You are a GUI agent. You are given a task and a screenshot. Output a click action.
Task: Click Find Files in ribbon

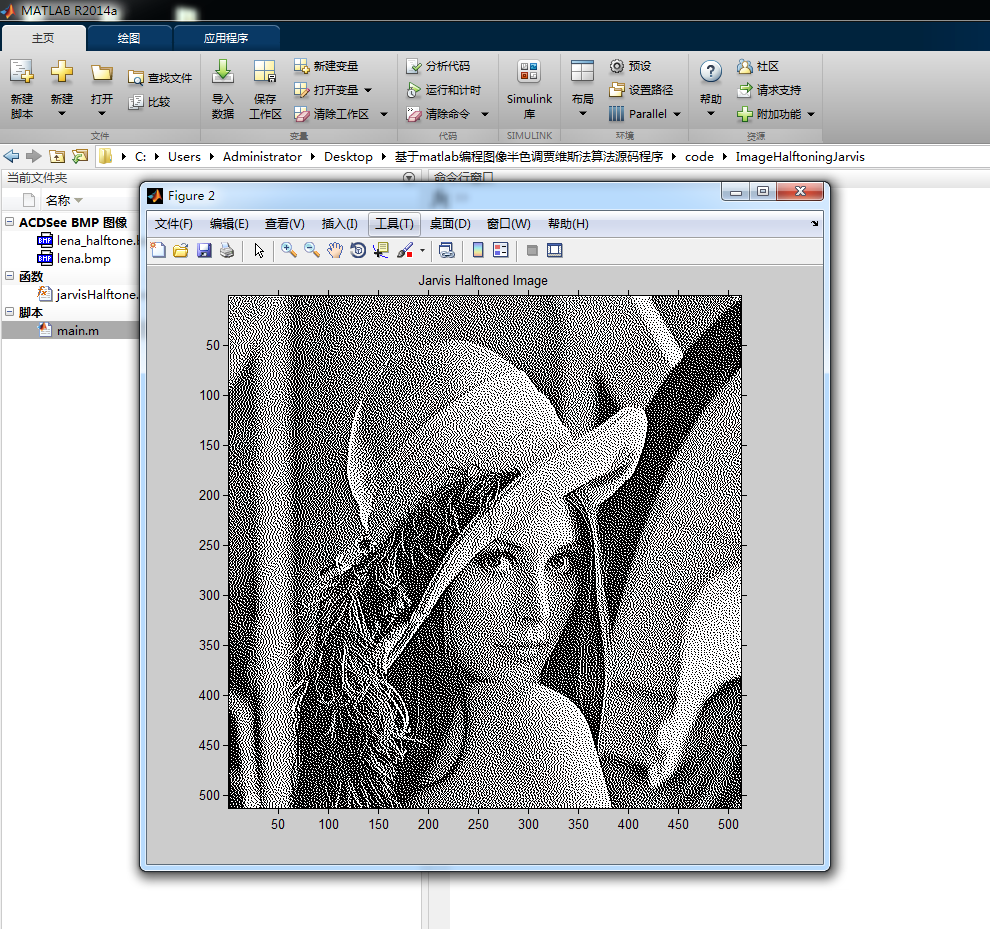tap(160, 78)
